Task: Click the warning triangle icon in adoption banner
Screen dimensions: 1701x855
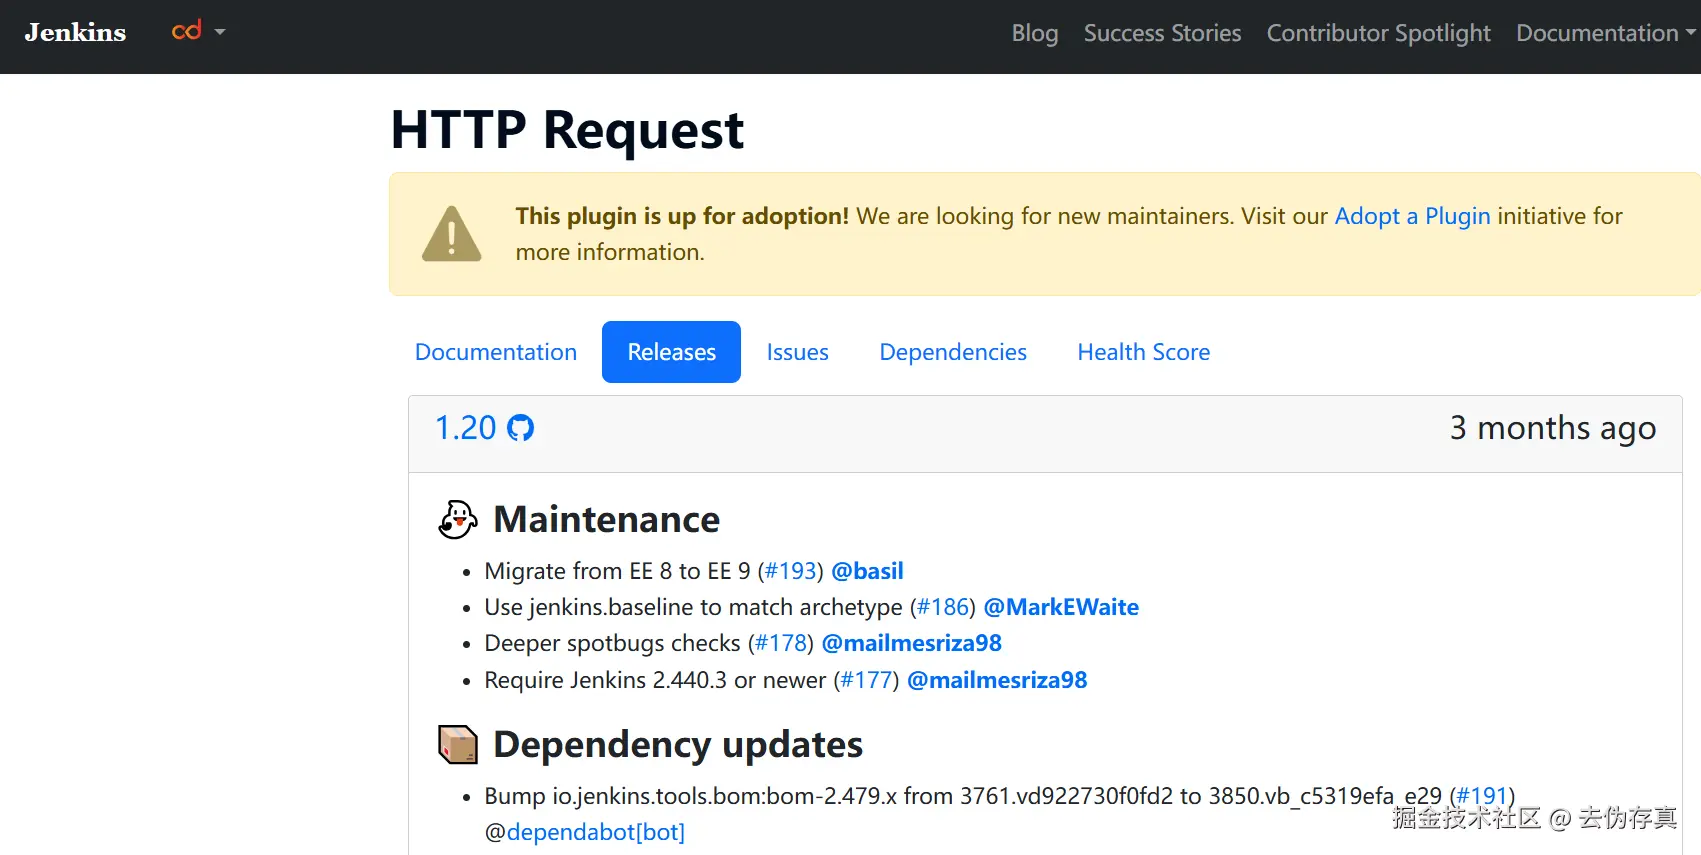Action: (452, 234)
